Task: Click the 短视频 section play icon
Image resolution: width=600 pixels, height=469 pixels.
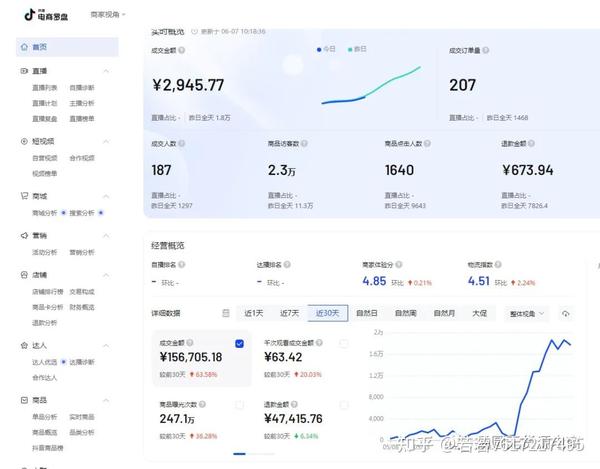Action: tap(24, 141)
